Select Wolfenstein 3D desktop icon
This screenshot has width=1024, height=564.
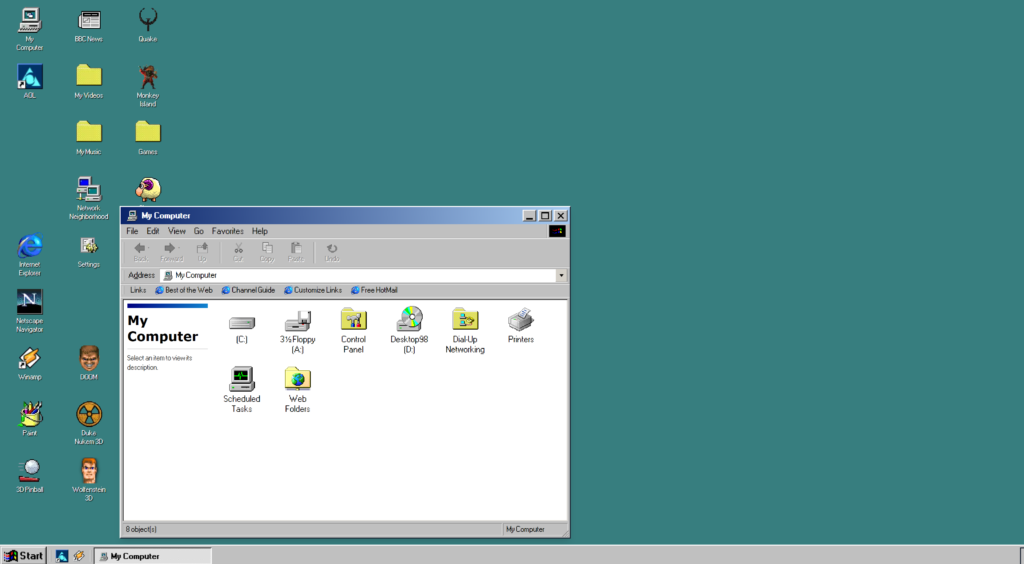(x=89, y=479)
